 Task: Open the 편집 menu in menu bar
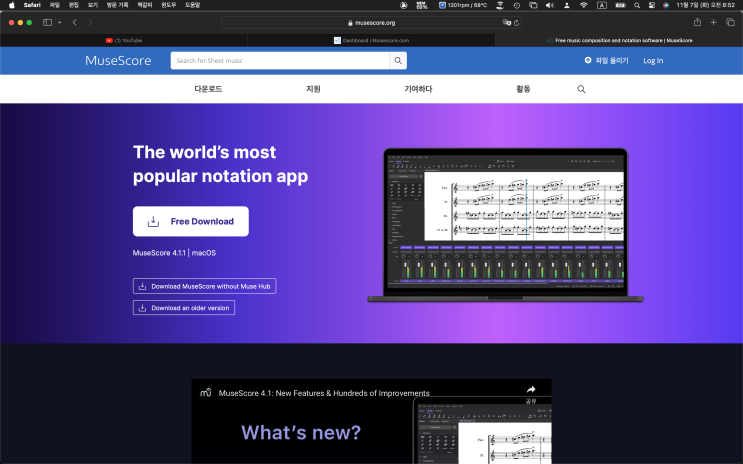(x=73, y=5)
